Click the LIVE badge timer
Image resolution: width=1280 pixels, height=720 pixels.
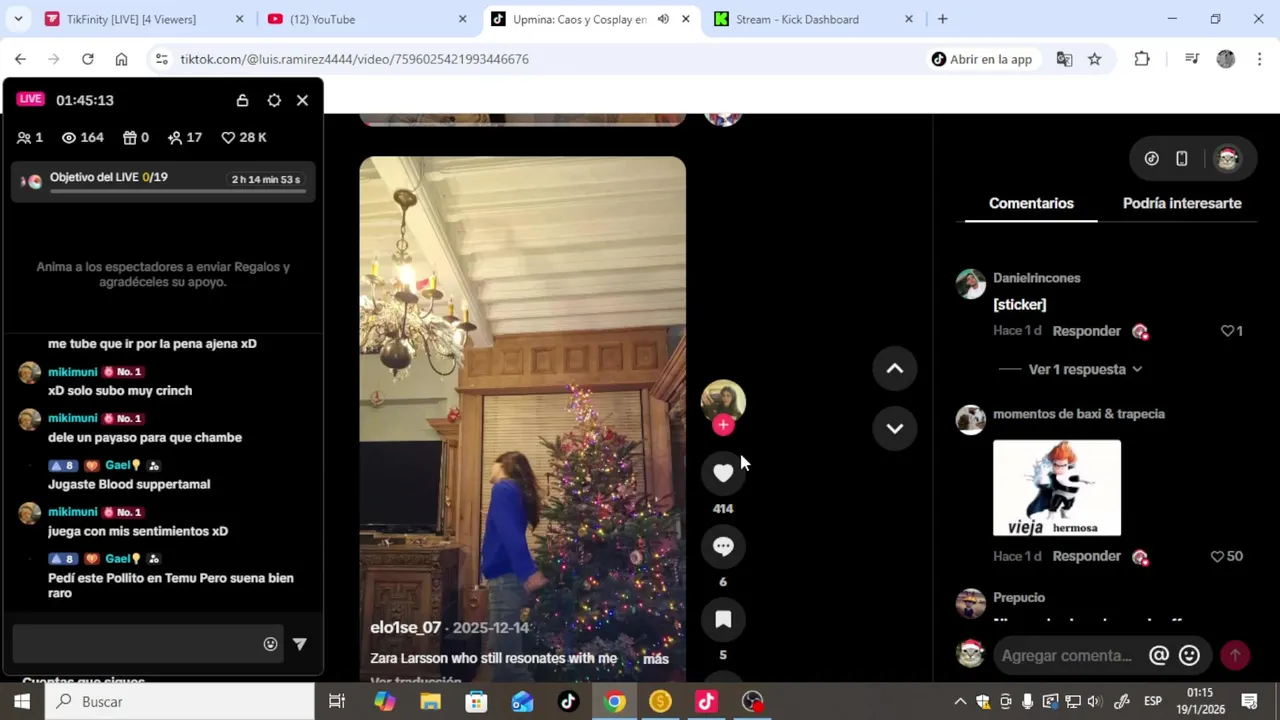click(30, 99)
